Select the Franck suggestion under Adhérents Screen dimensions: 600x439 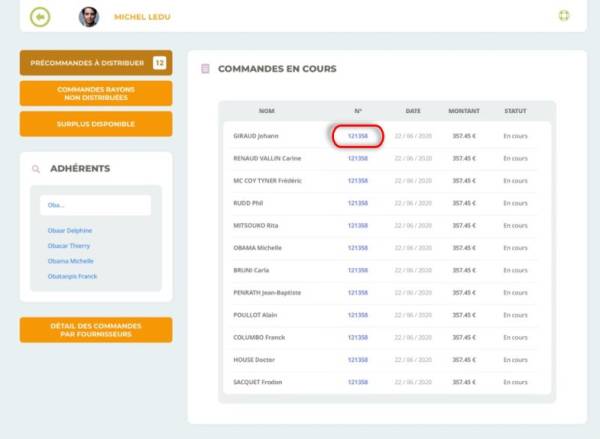[x=73, y=276]
